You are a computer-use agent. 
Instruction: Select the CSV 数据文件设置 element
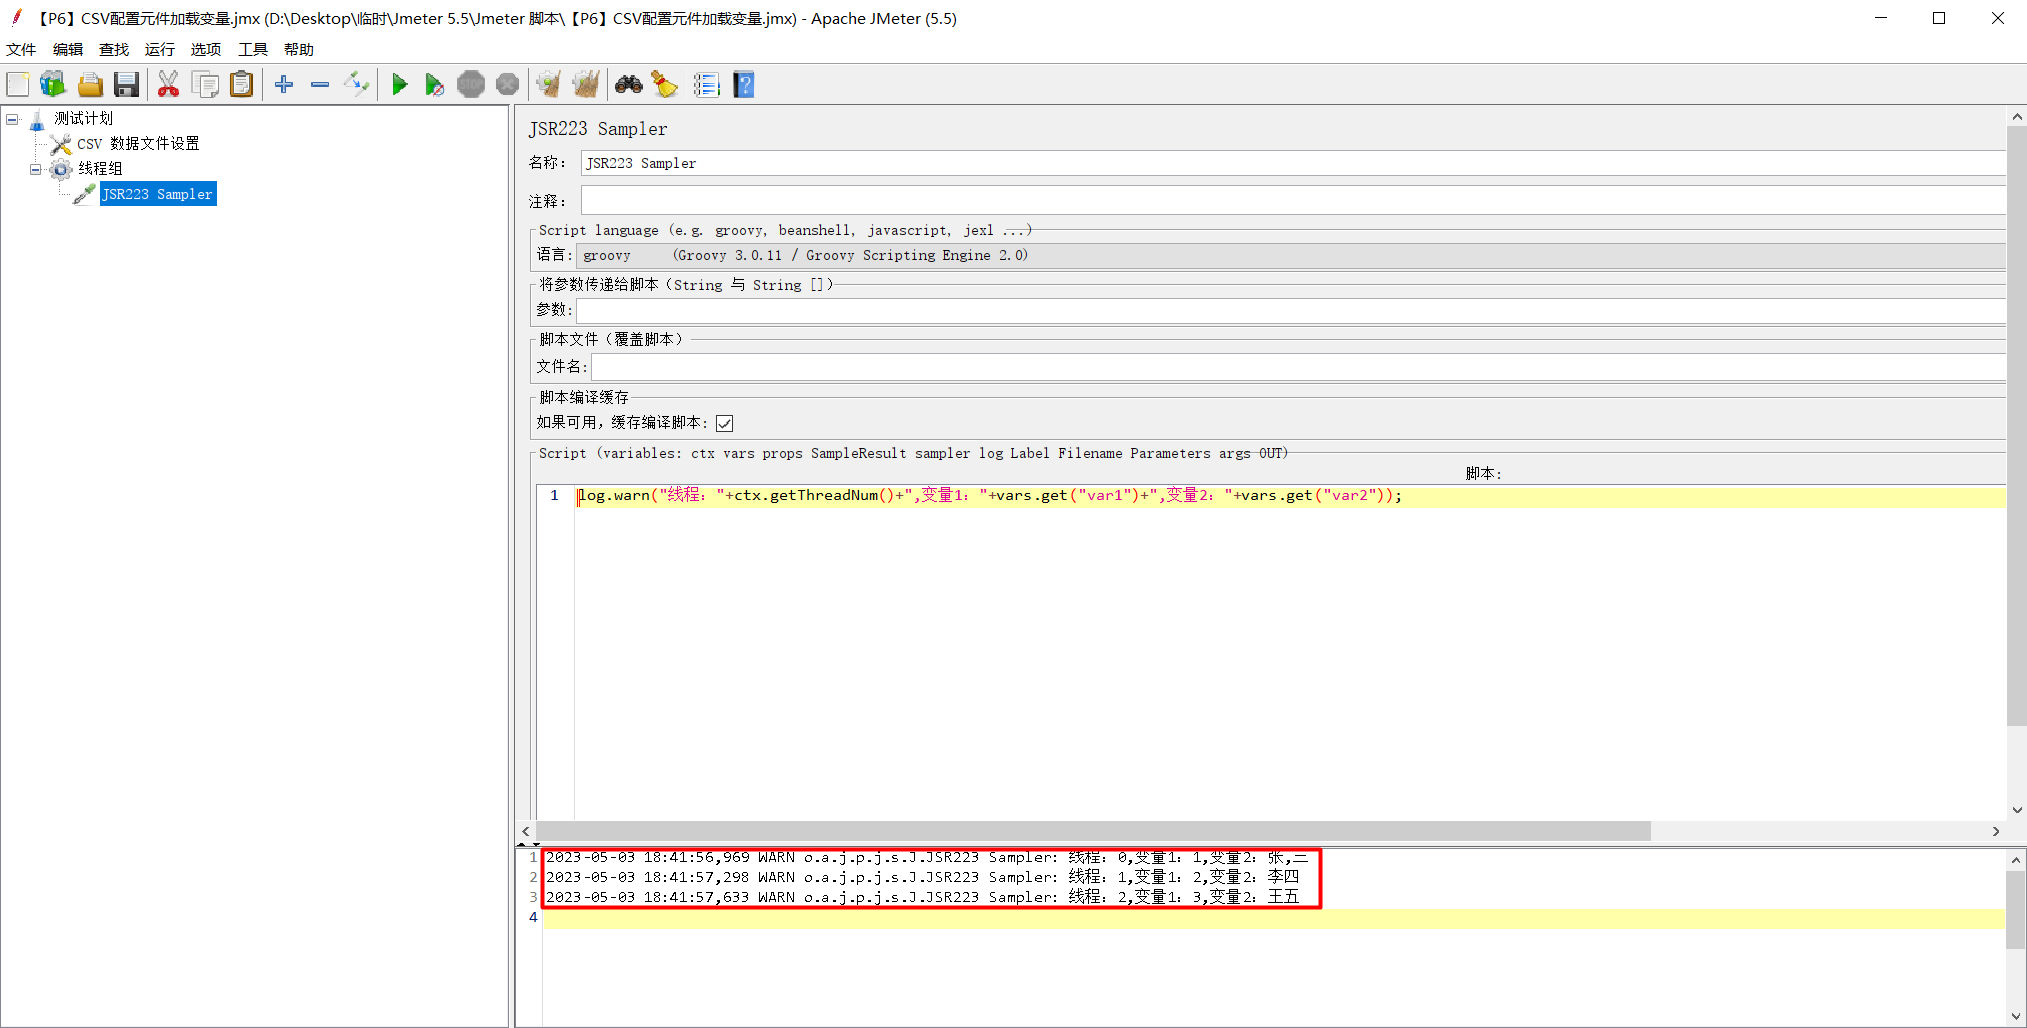138,144
